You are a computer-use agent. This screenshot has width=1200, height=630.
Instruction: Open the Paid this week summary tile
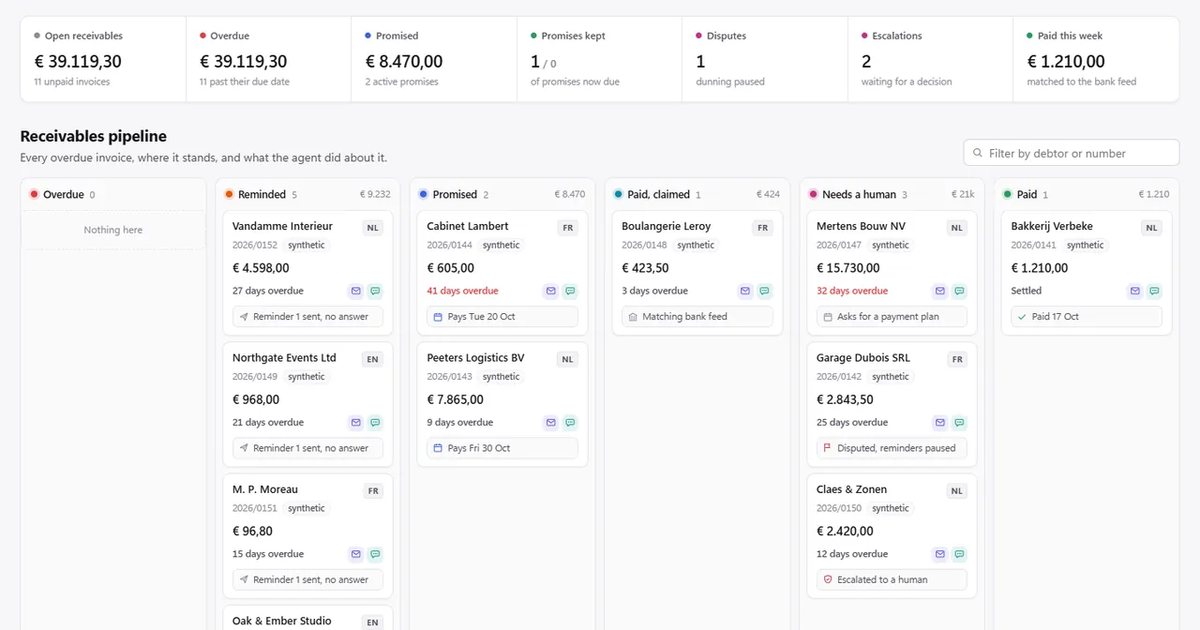pyautogui.click(x=1096, y=59)
